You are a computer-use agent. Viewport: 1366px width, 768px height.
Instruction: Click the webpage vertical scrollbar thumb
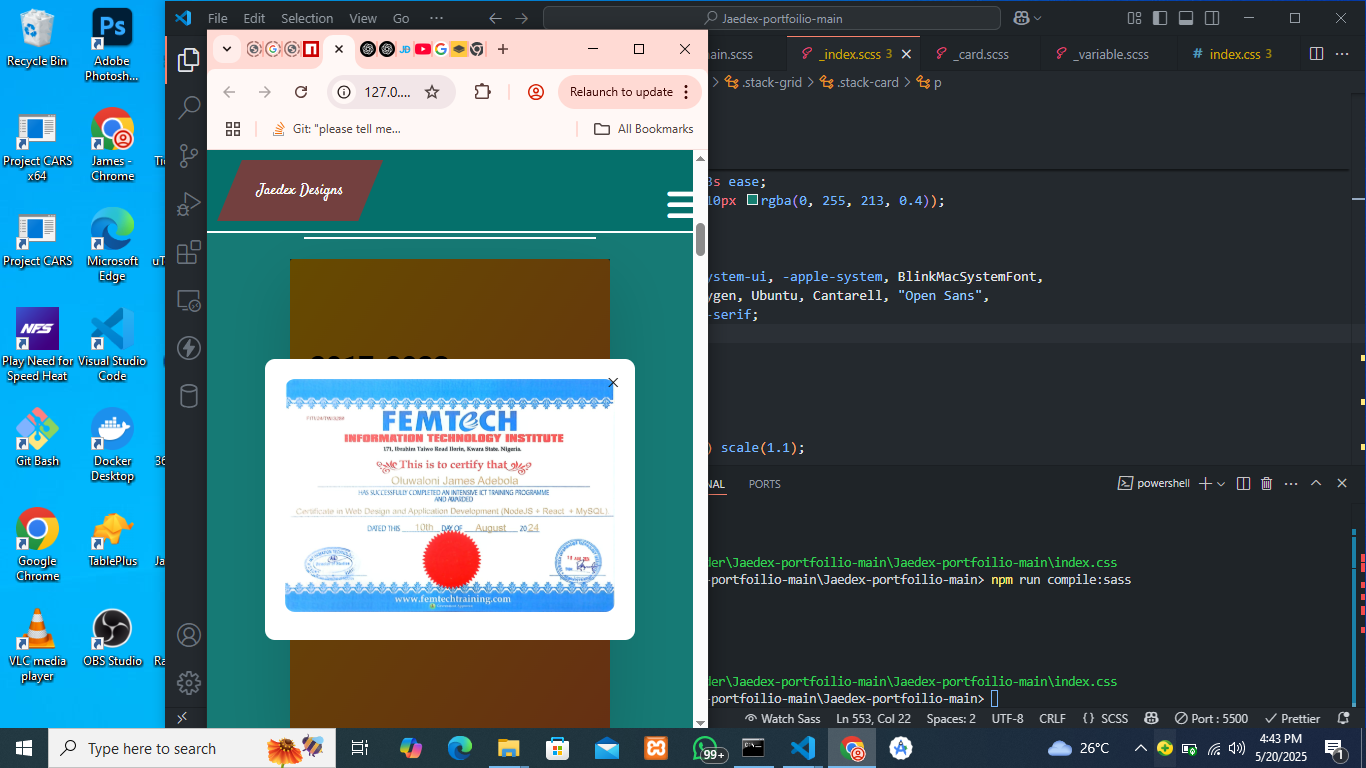click(x=700, y=239)
